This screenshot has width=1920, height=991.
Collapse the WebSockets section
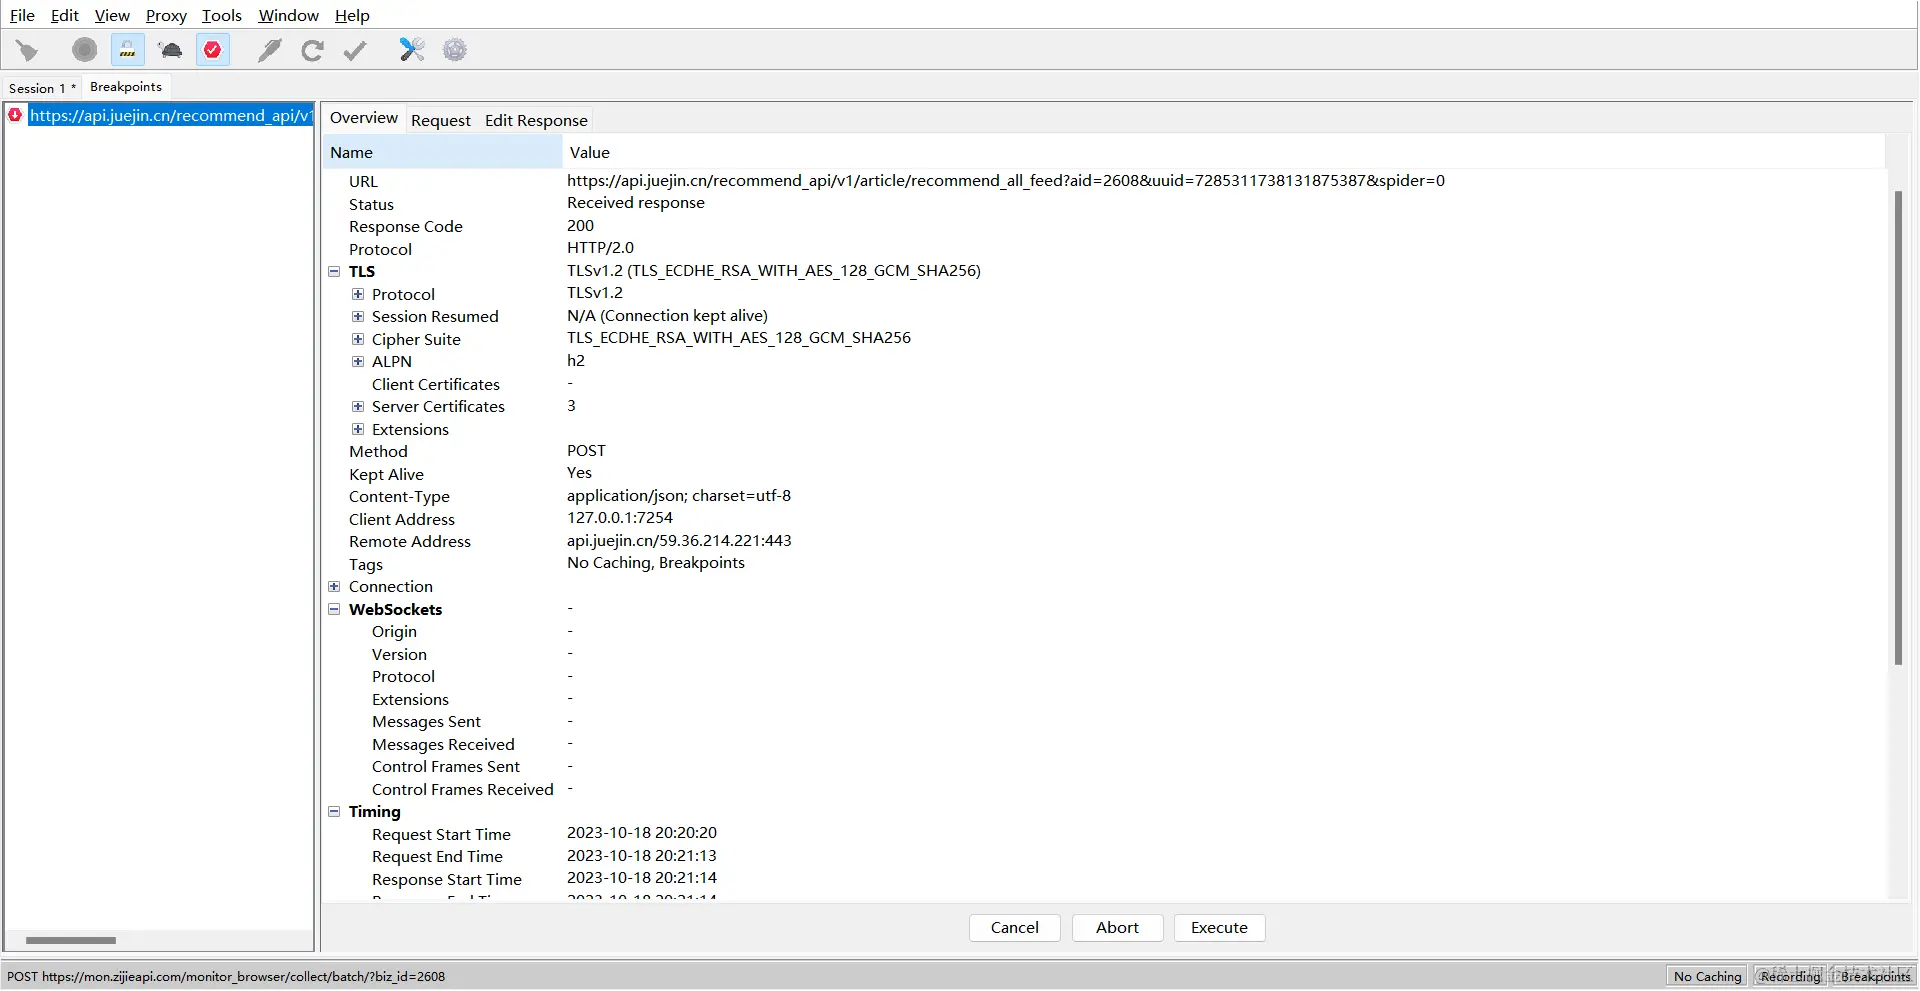[x=334, y=609]
